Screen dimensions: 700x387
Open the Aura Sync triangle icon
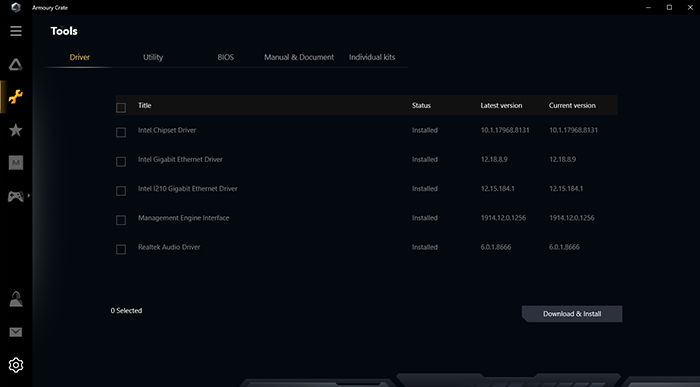(x=16, y=65)
